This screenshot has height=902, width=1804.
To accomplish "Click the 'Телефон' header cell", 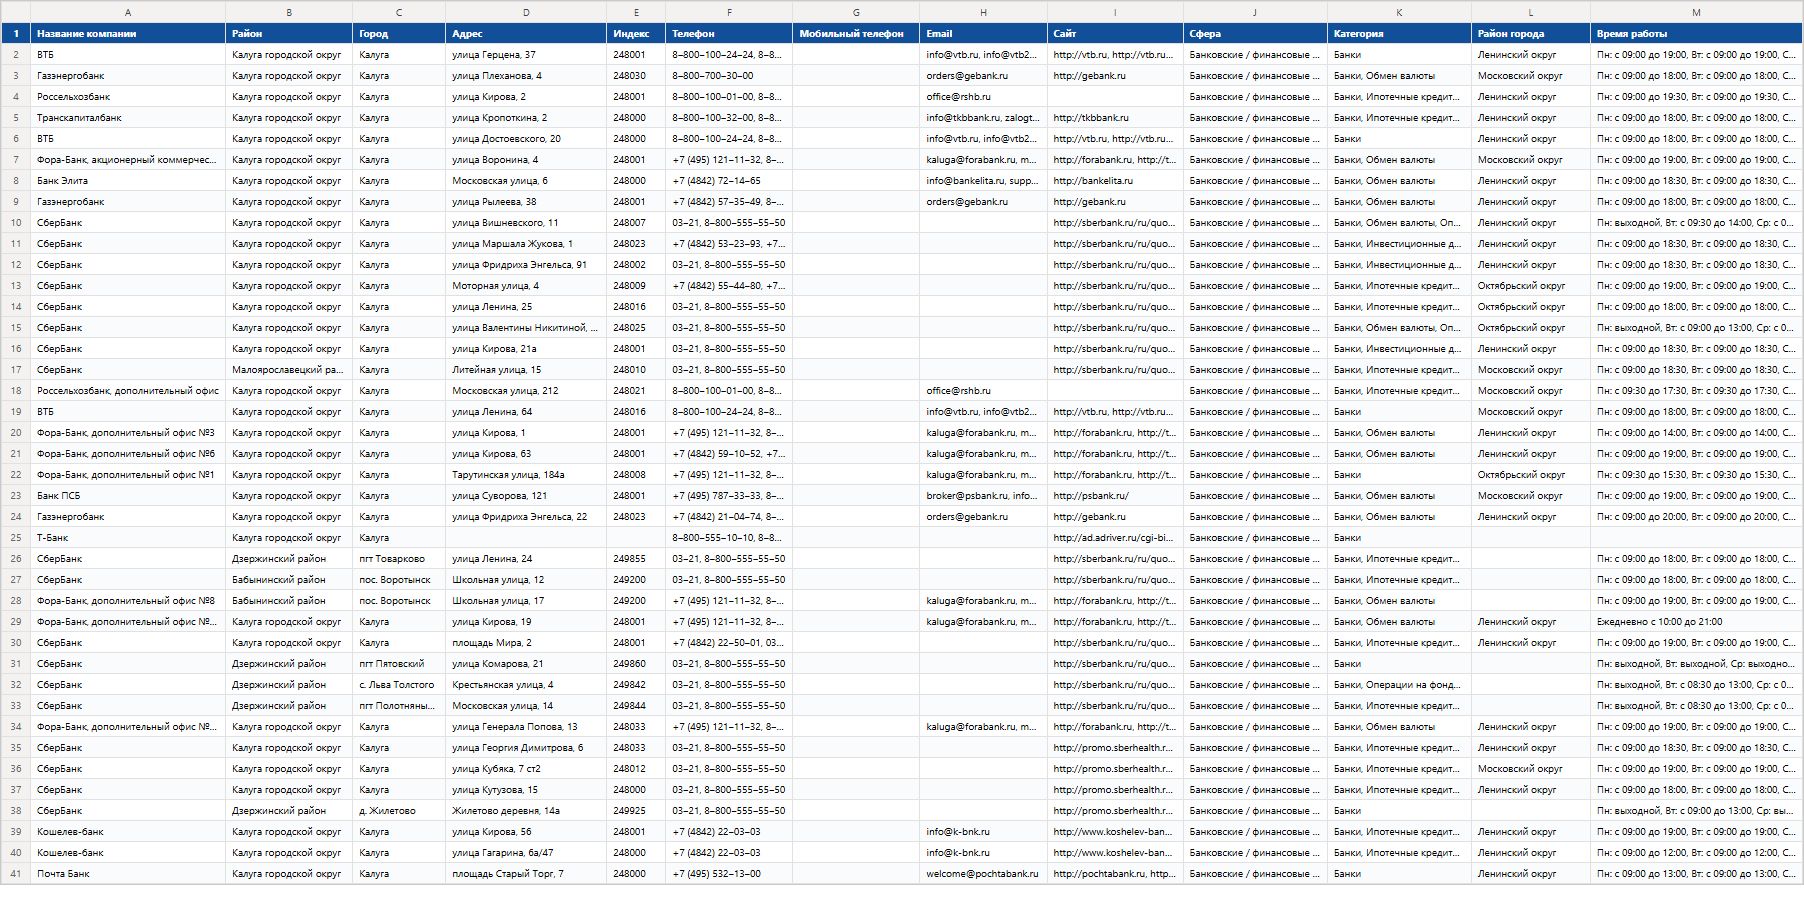I will pos(729,34).
